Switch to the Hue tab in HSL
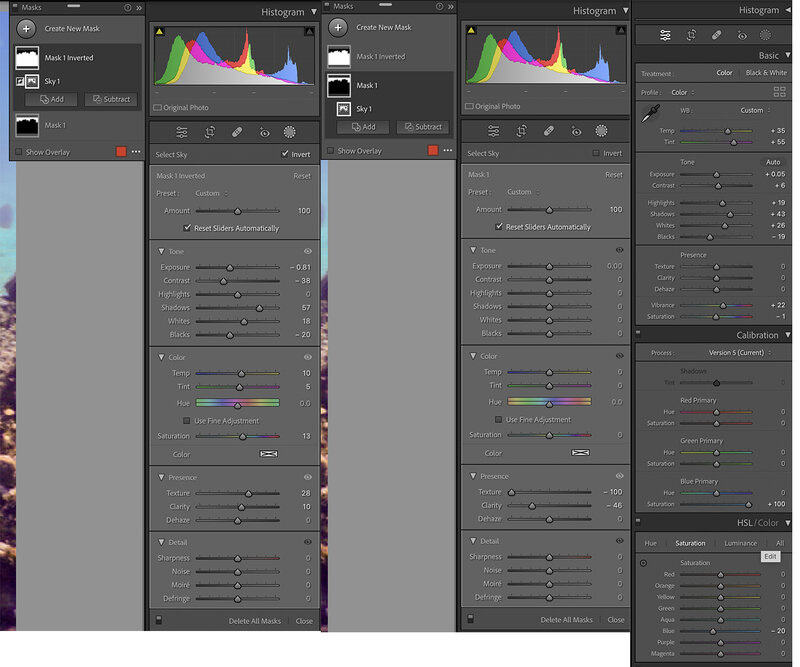The image size is (800, 667). click(x=650, y=543)
